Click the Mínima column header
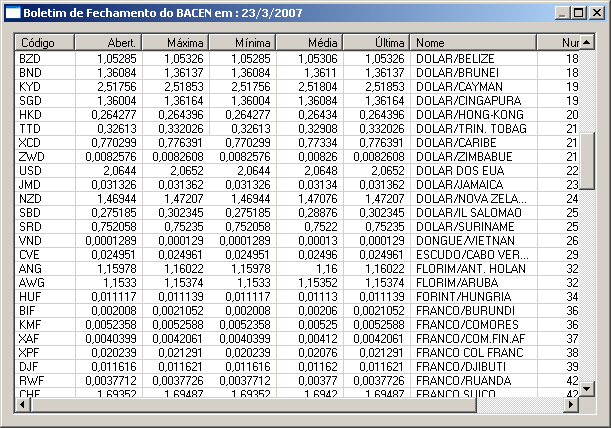611x428 pixels. pyautogui.click(x=242, y=43)
